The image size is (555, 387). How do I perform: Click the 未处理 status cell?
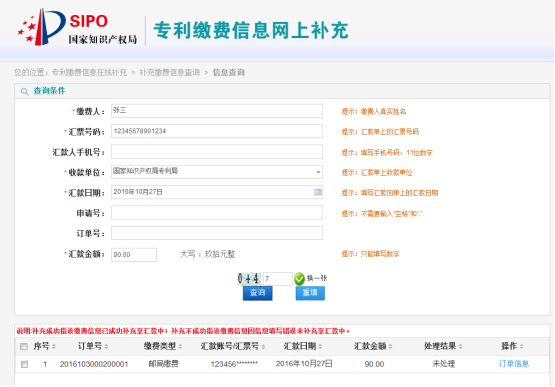[444, 364]
